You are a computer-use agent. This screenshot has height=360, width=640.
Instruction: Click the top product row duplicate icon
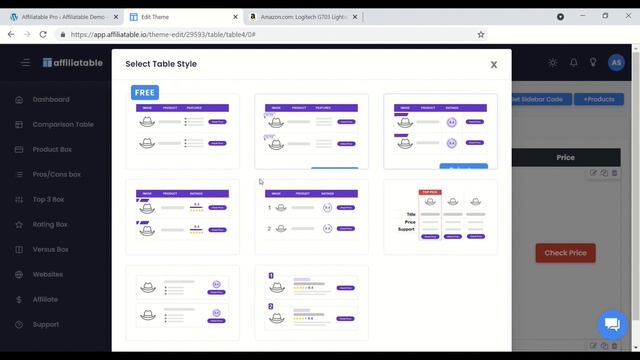604,173
